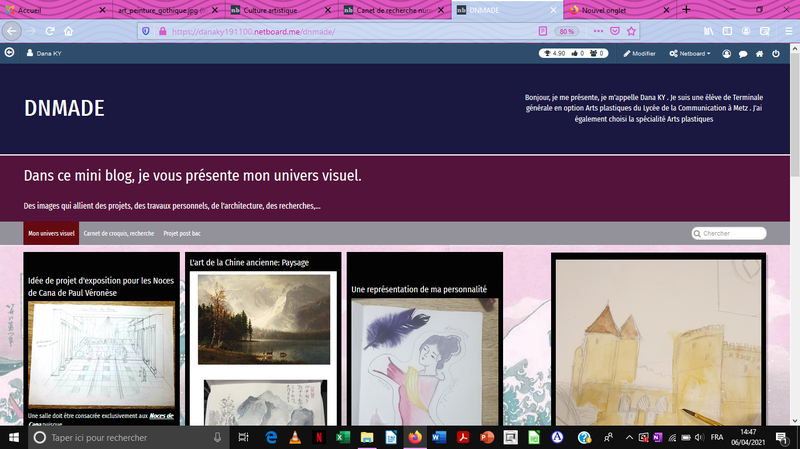Expand the Netboard dropdown menu

(x=690, y=53)
